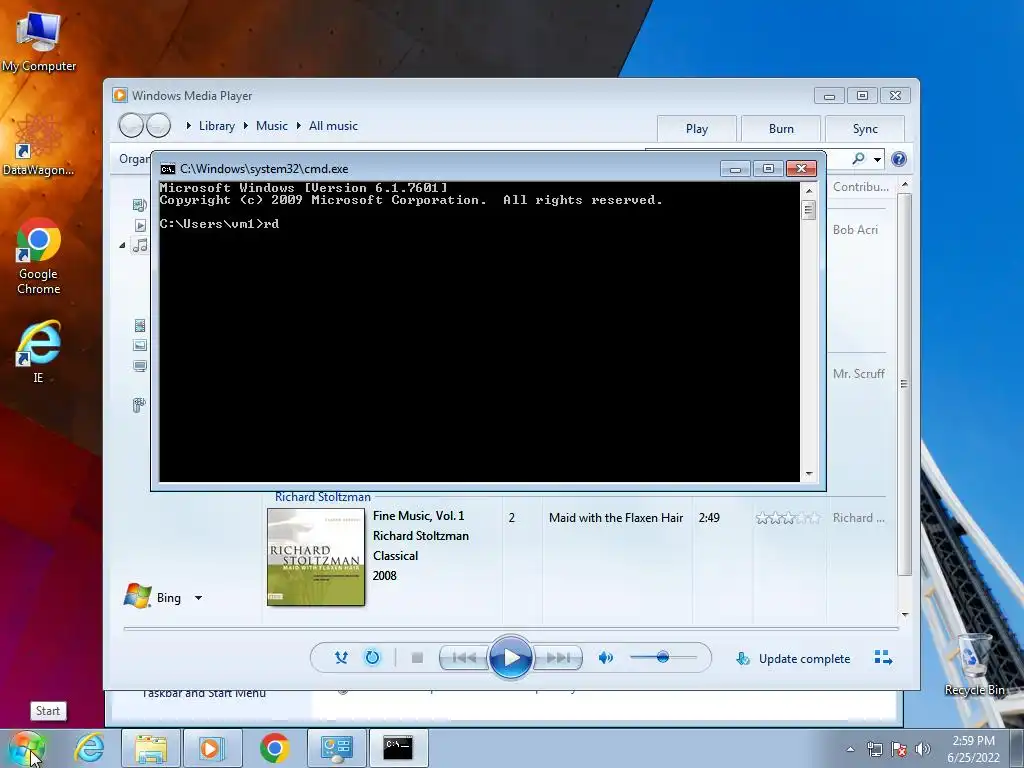Open the Burn tab

[781, 129]
